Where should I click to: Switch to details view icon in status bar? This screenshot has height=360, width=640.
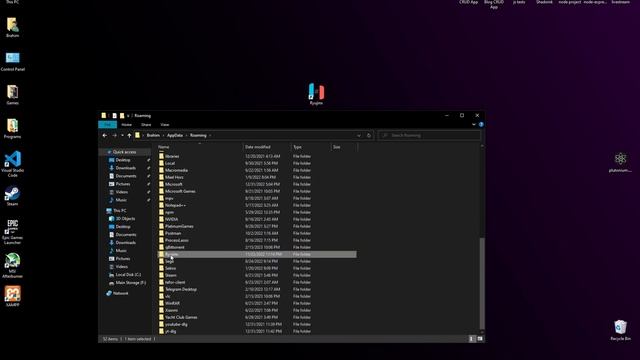click(x=472, y=339)
